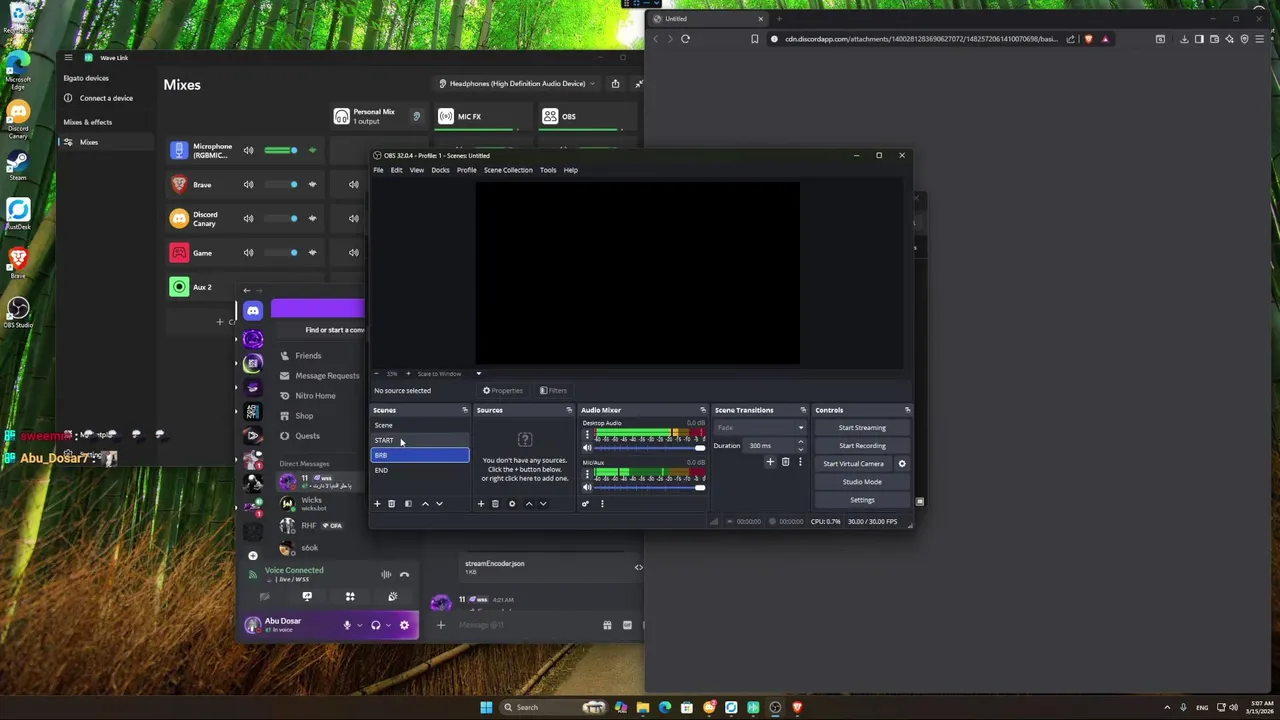Image resolution: width=1280 pixels, height=720 pixels.
Task: Add a scene transition with plus icon
Action: tap(770, 462)
